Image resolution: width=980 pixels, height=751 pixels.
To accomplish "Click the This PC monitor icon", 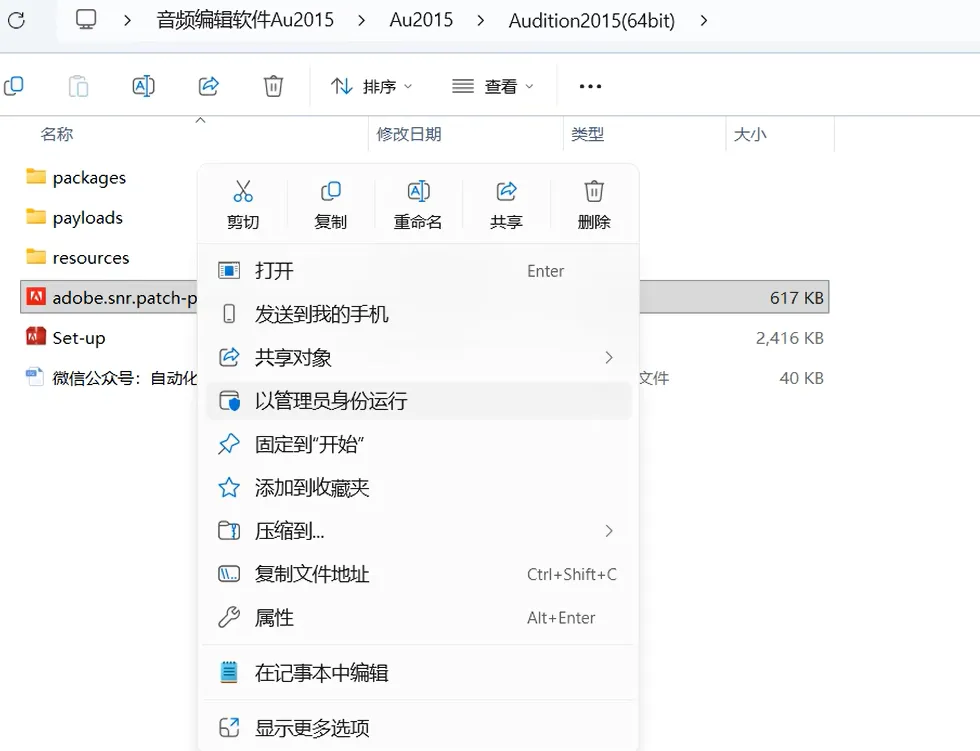I will click(86, 20).
